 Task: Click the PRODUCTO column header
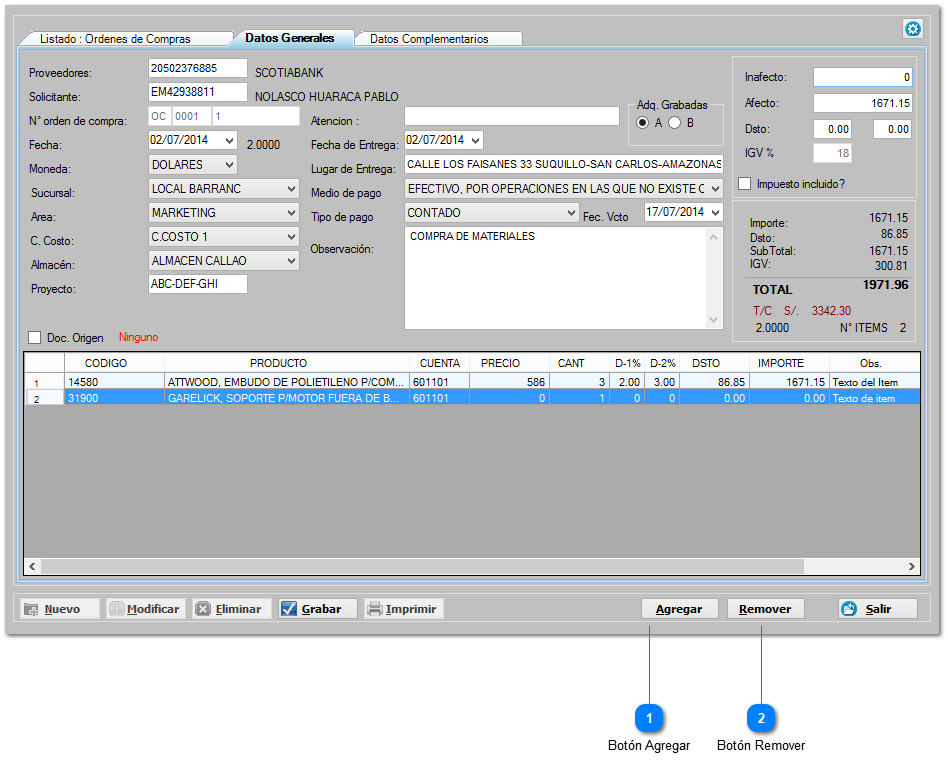pyautogui.click(x=287, y=363)
